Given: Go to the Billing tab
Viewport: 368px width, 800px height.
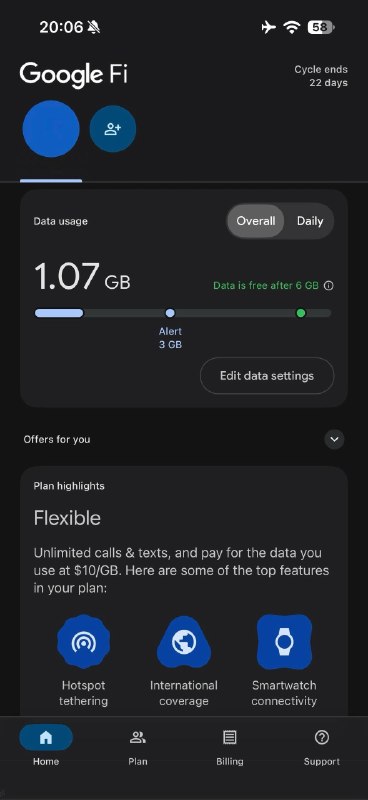Looking at the screenshot, I should pos(230,744).
